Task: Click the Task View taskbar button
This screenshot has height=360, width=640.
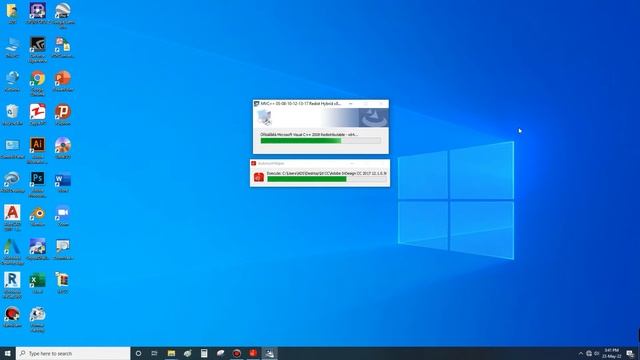Action: [154, 353]
